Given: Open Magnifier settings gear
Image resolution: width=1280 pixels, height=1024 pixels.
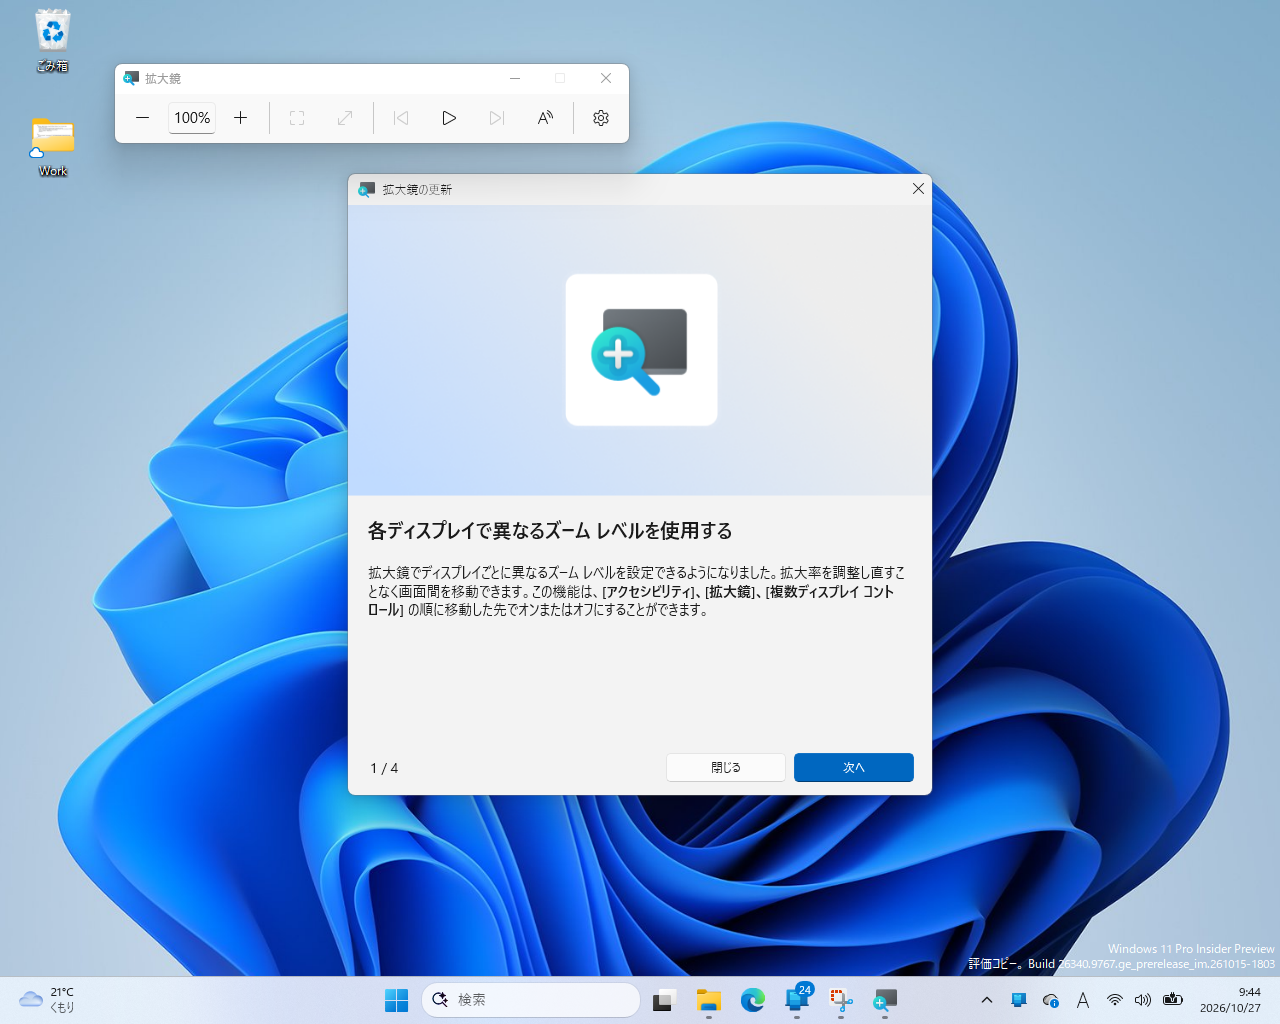Looking at the screenshot, I should click(x=601, y=118).
